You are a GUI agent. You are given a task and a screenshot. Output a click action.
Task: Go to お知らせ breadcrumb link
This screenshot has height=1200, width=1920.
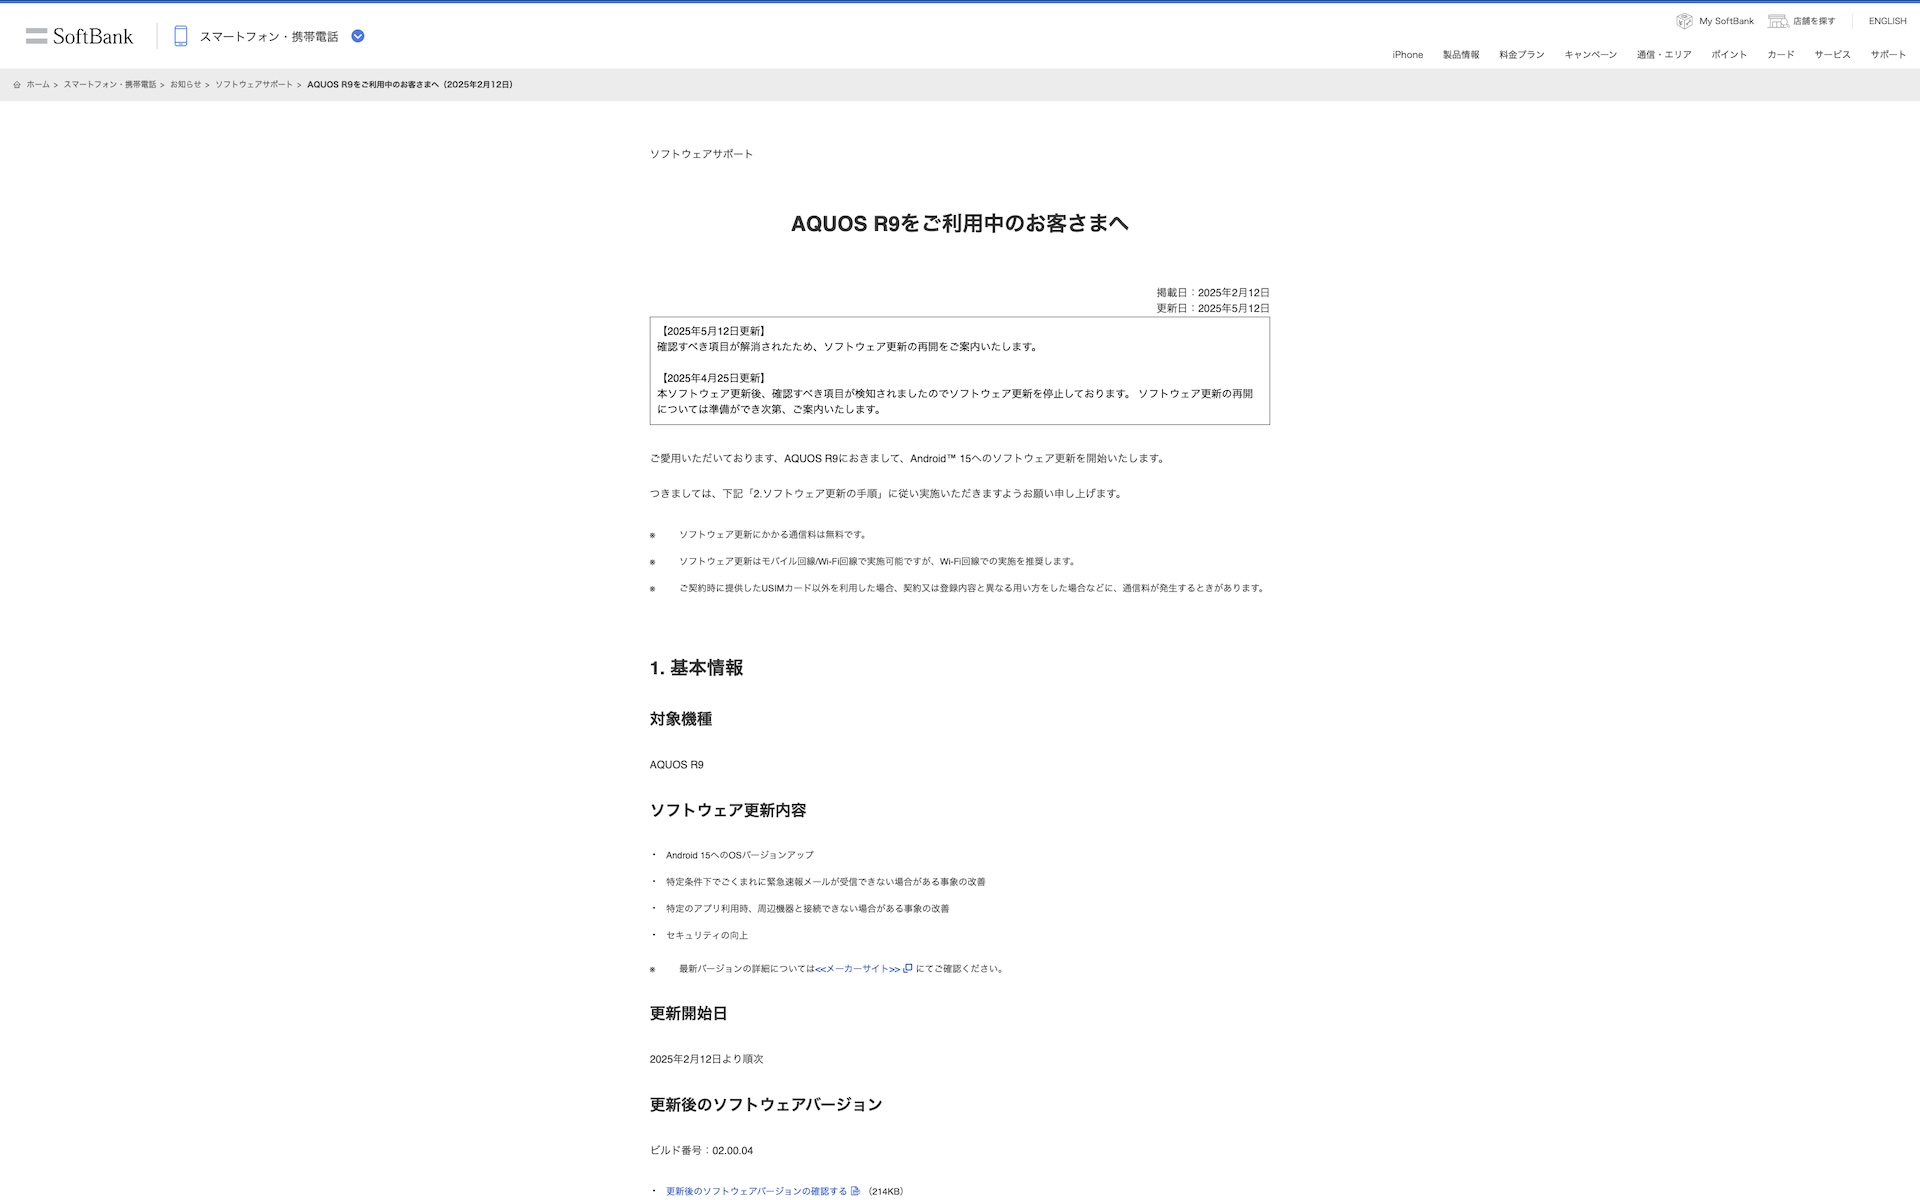click(185, 85)
